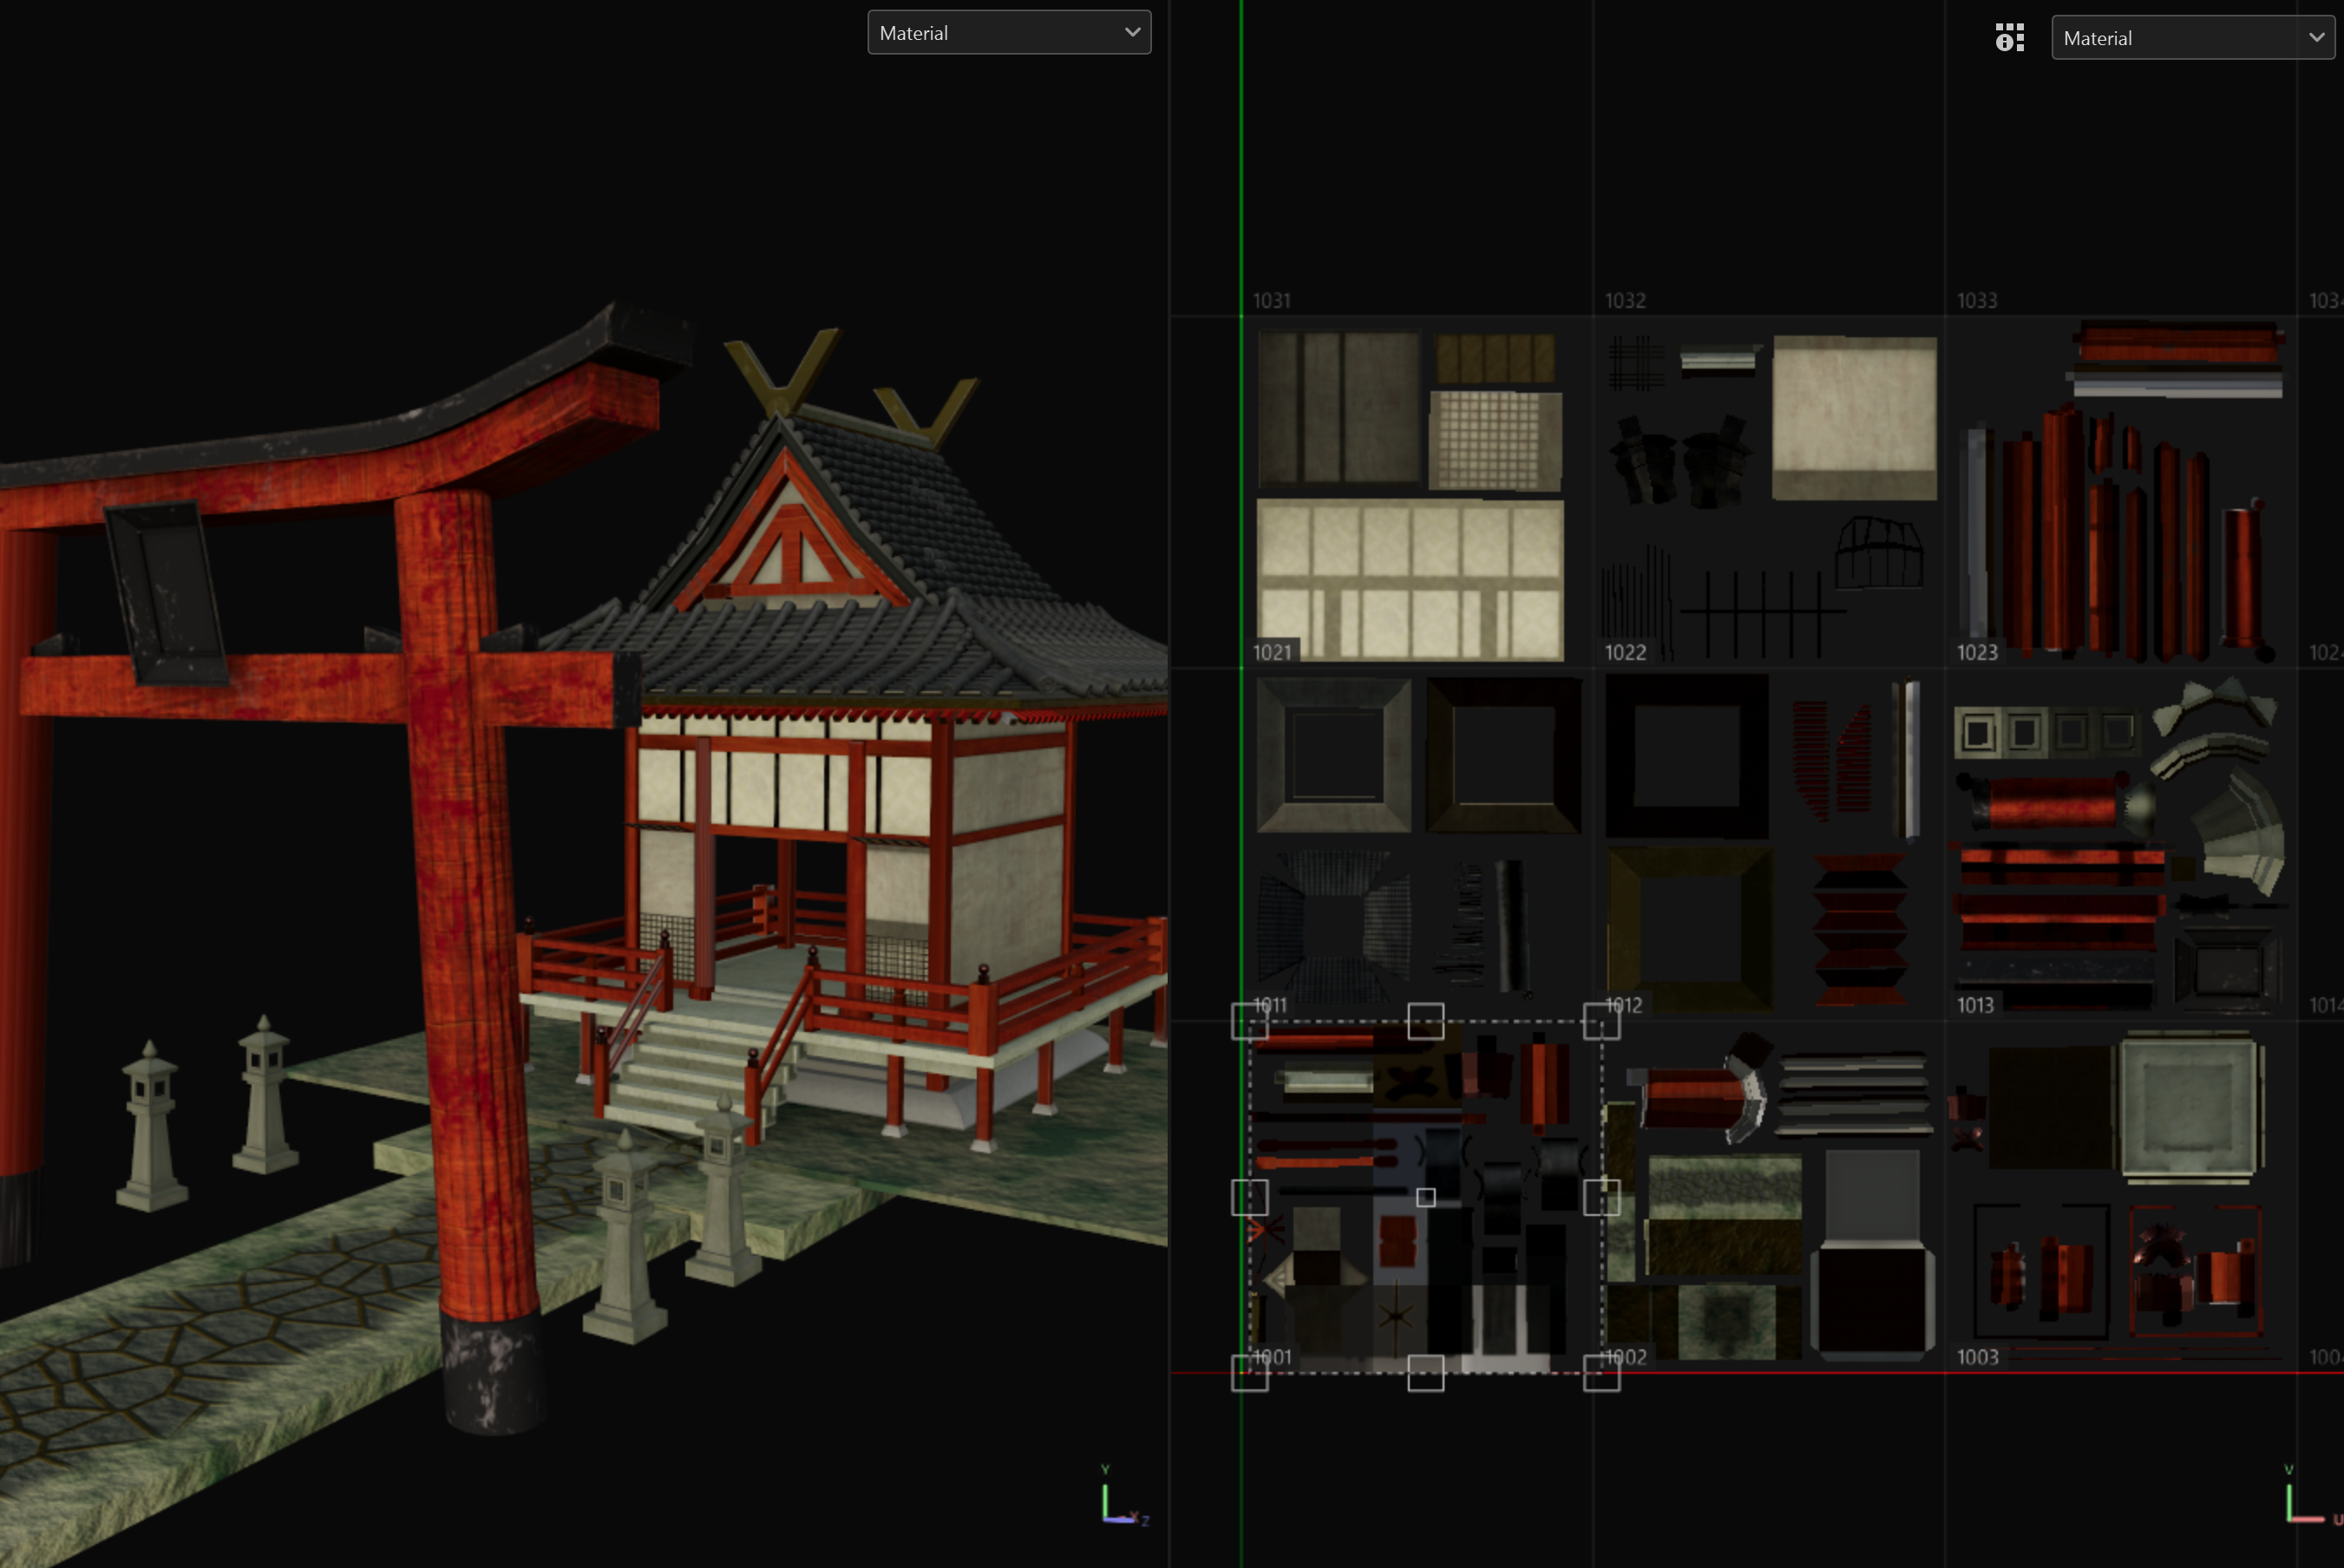Select UV tile 1003 with the lantern parts
This screenshot has height=1568, width=2344.
click(2121, 1197)
